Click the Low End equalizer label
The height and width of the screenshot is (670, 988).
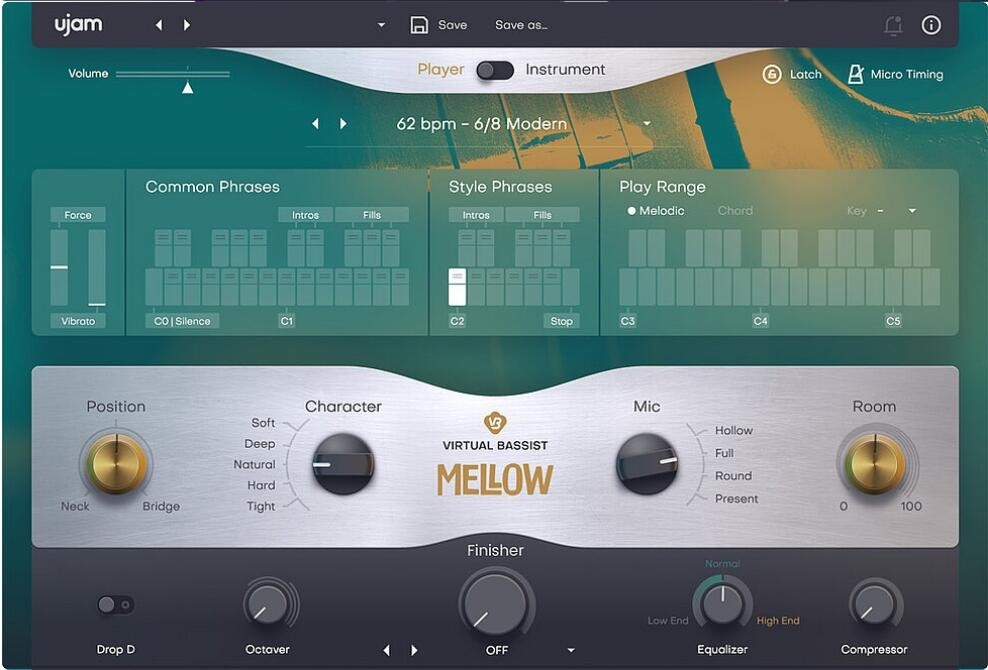coord(668,621)
